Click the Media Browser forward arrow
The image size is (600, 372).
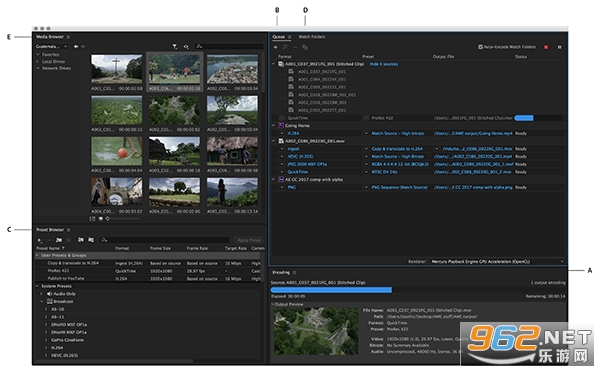click(83, 46)
